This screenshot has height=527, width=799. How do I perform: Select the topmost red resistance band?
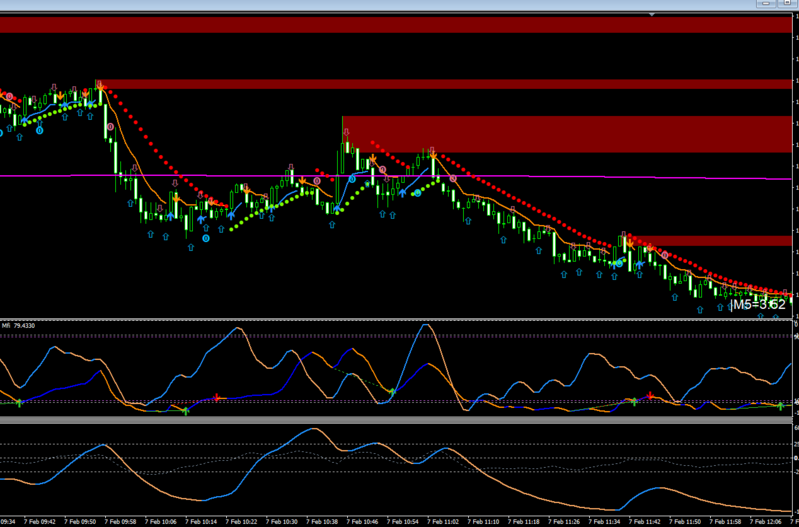[395, 25]
